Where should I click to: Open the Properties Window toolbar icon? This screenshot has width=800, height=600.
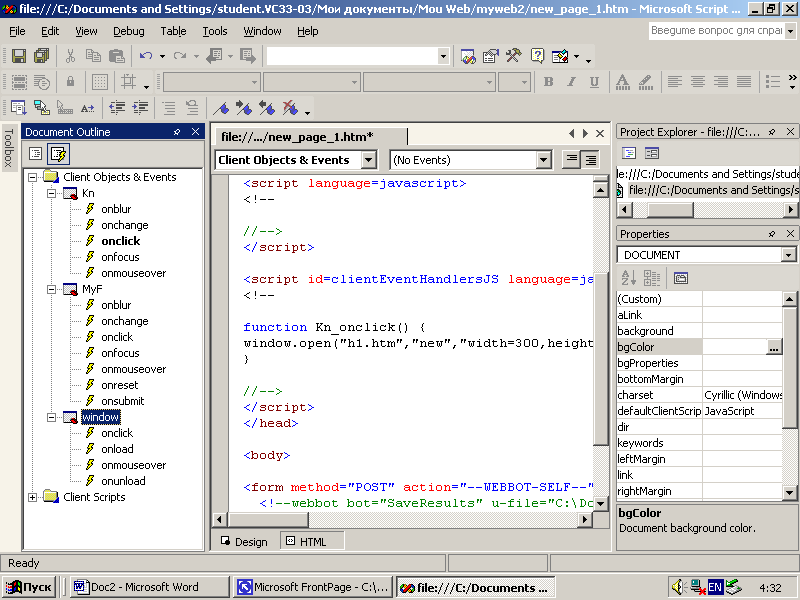(490, 56)
